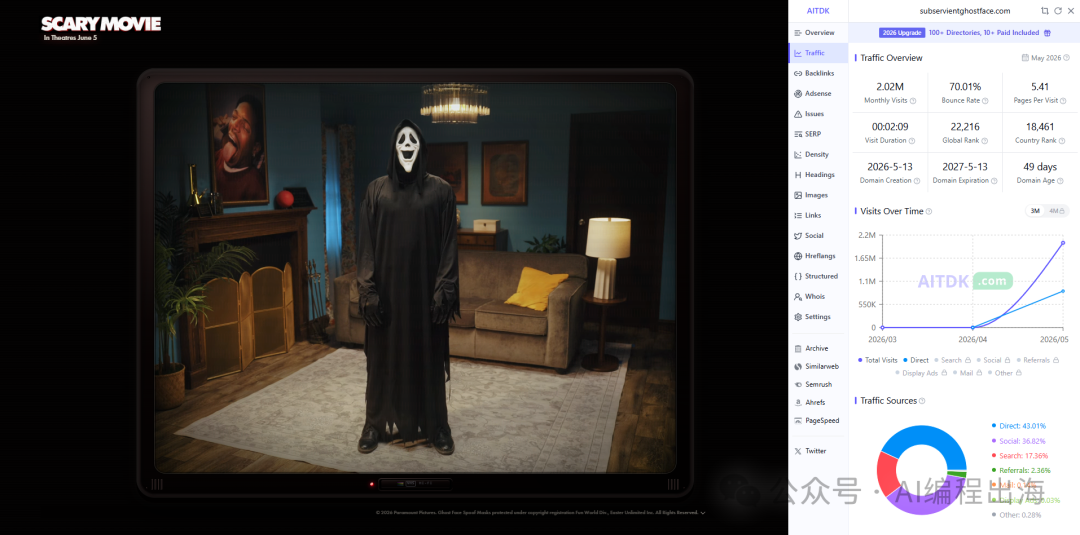
Task: Click the red Search segment of donut chart
Action: click(x=888, y=476)
